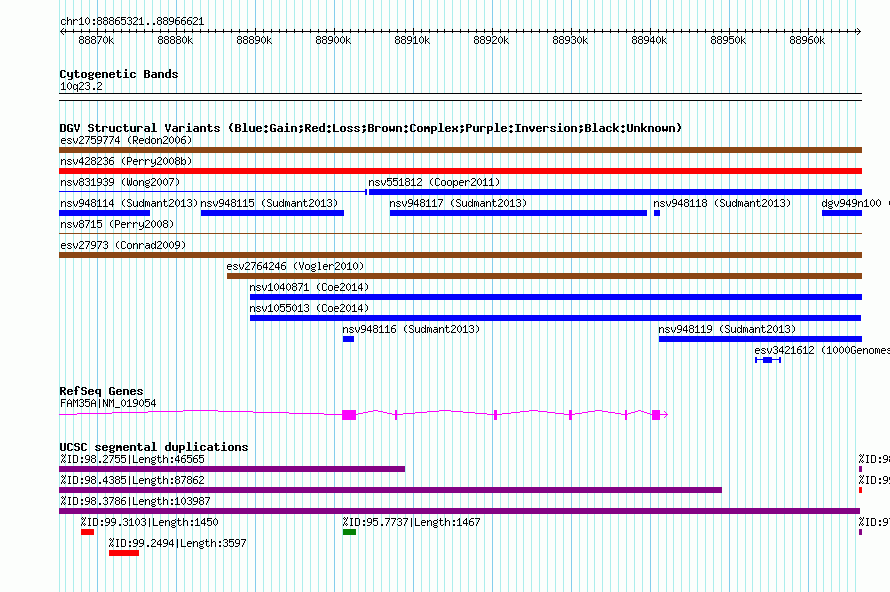Click the esv3421612 (1000Genomes) variant glyph
Image resolution: width=890 pixels, height=592 pixels.
point(768,360)
